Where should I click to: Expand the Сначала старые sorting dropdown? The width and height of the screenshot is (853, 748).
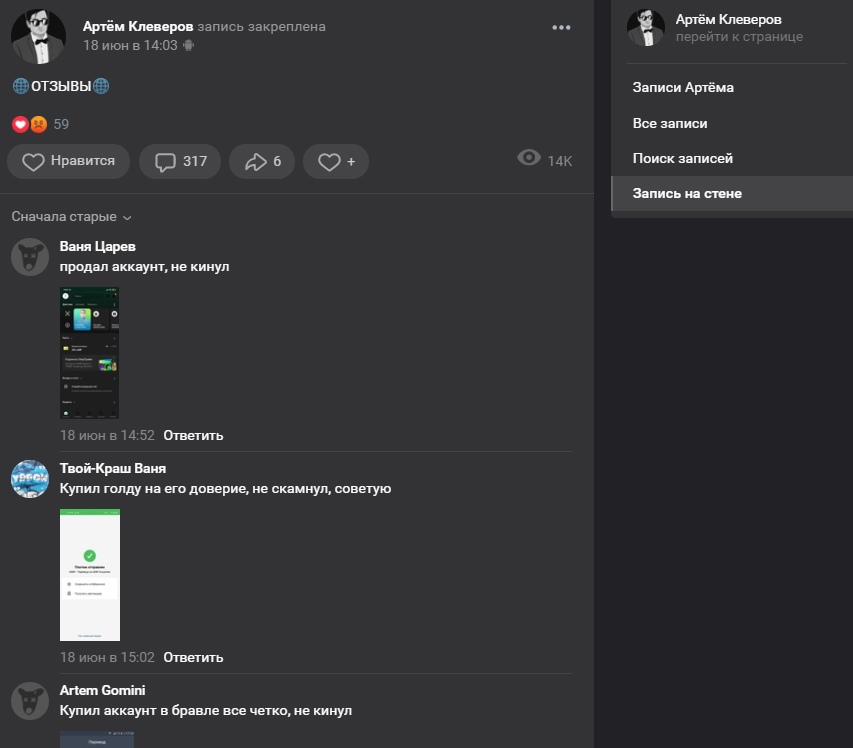[x=72, y=217]
